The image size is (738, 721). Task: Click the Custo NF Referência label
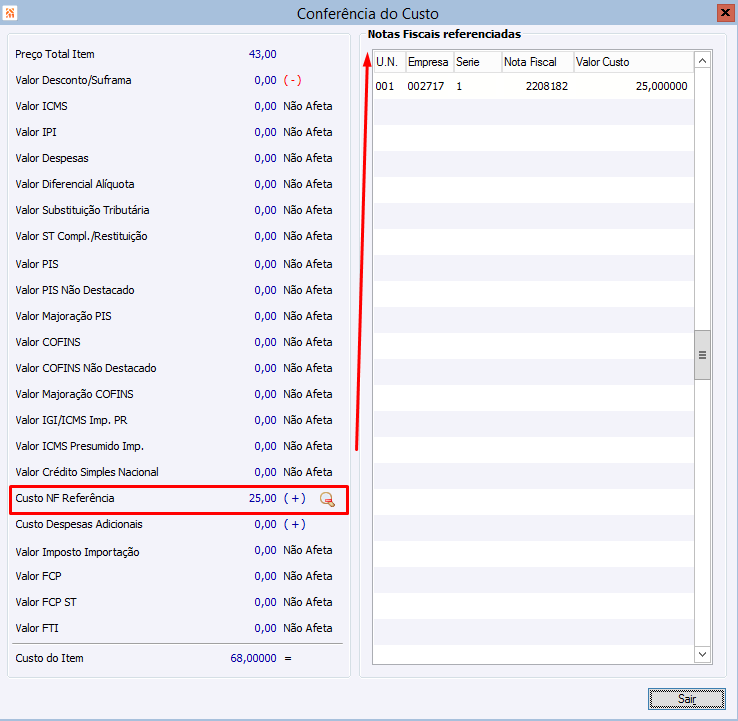coord(65,498)
